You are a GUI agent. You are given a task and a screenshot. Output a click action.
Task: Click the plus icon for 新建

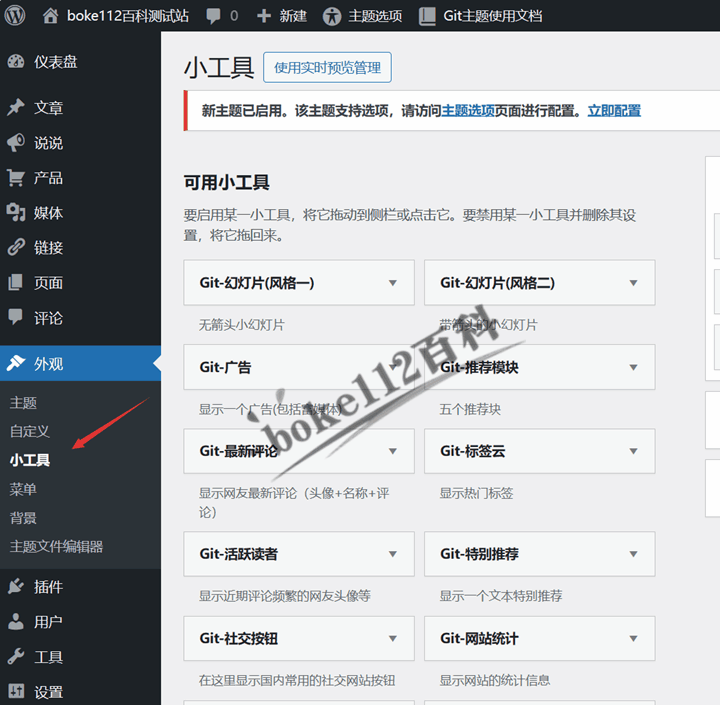tap(264, 16)
